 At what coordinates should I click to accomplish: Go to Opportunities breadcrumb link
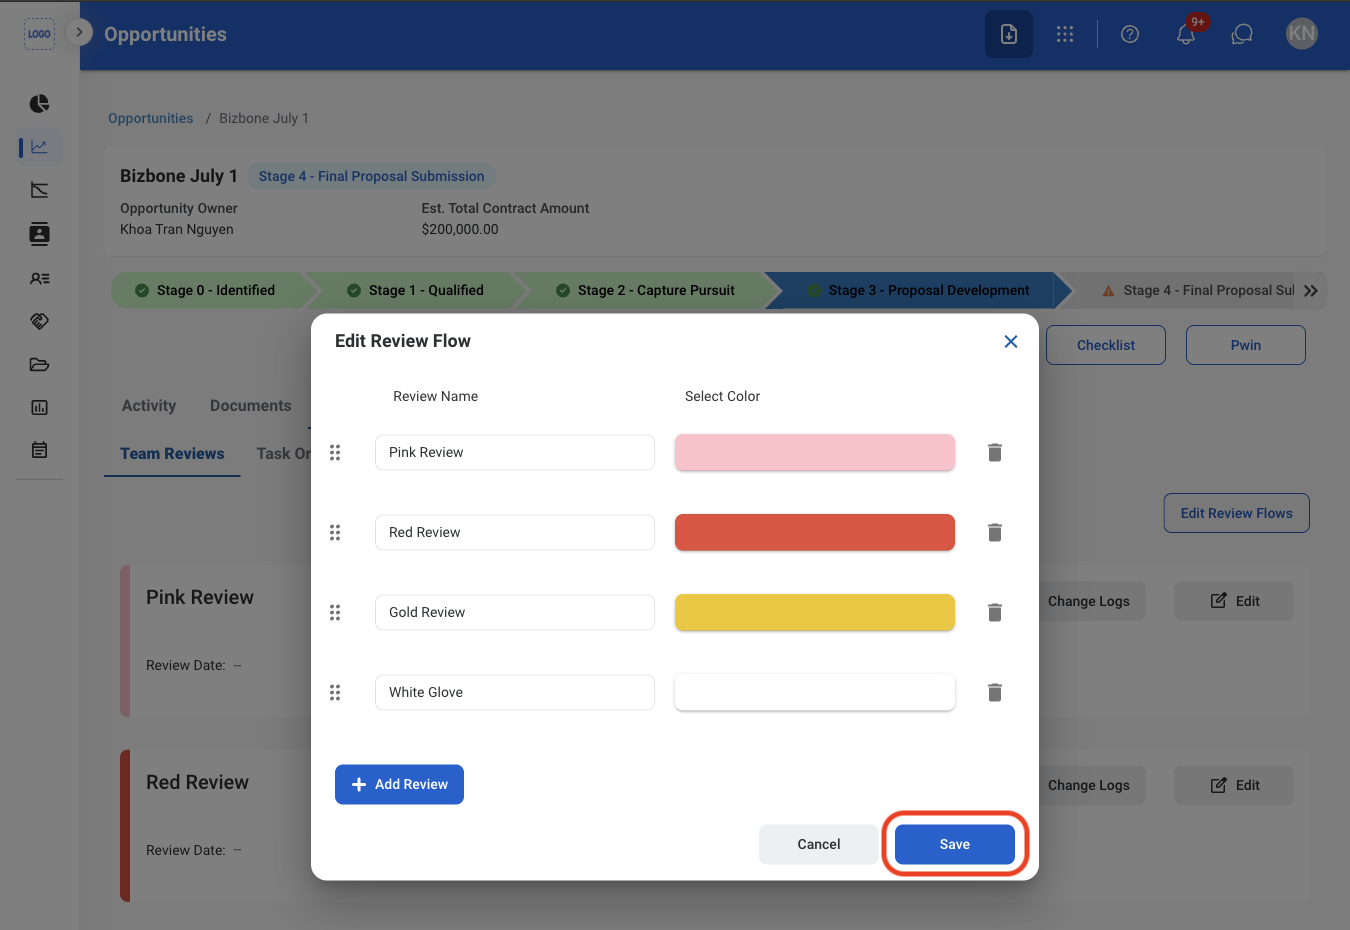151,118
